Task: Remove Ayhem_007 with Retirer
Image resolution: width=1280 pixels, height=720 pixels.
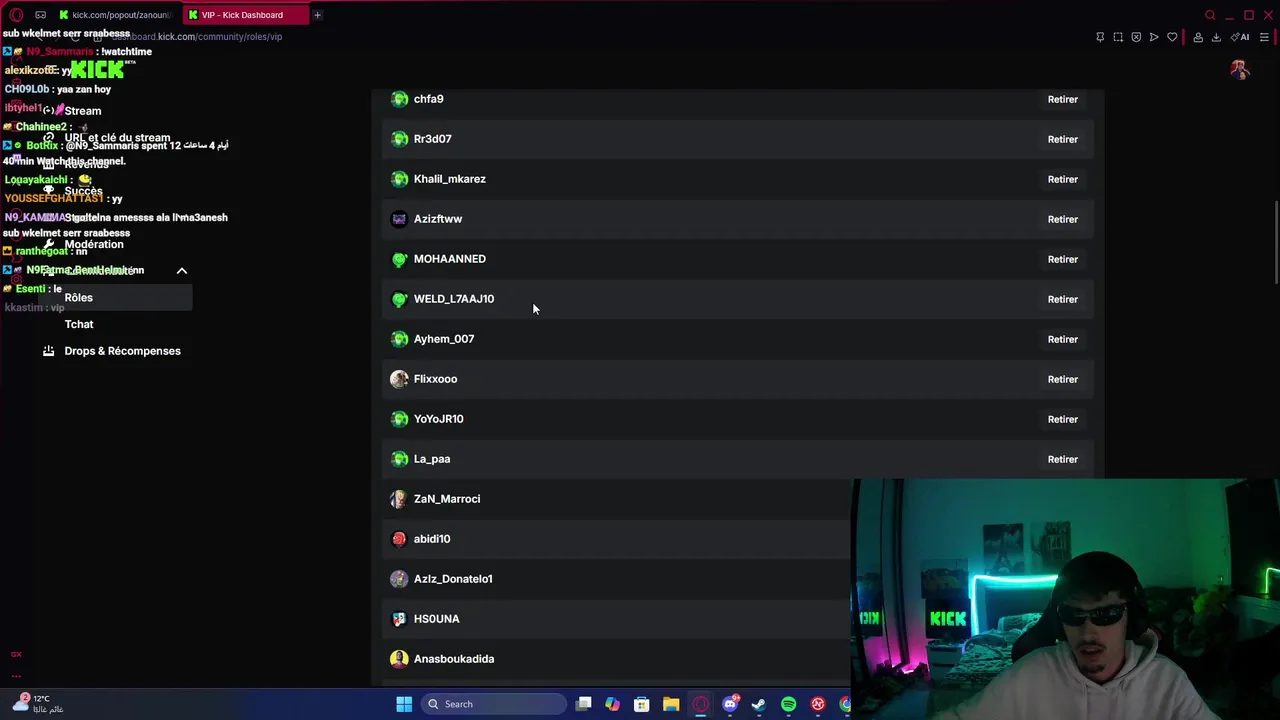Action: pyautogui.click(x=1062, y=339)
